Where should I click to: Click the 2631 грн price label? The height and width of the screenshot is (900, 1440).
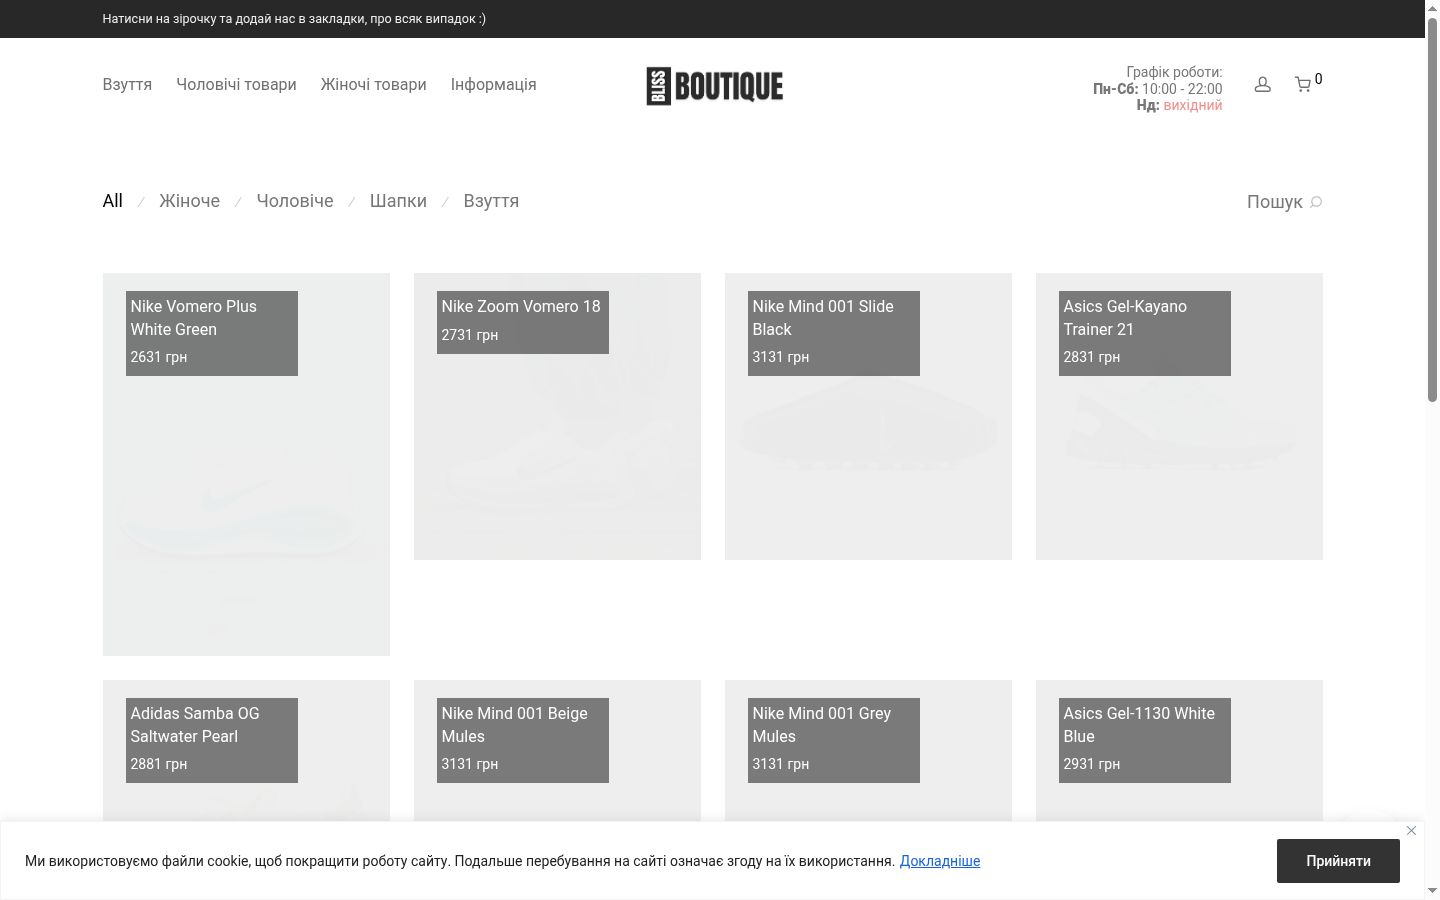pos(159,357)
